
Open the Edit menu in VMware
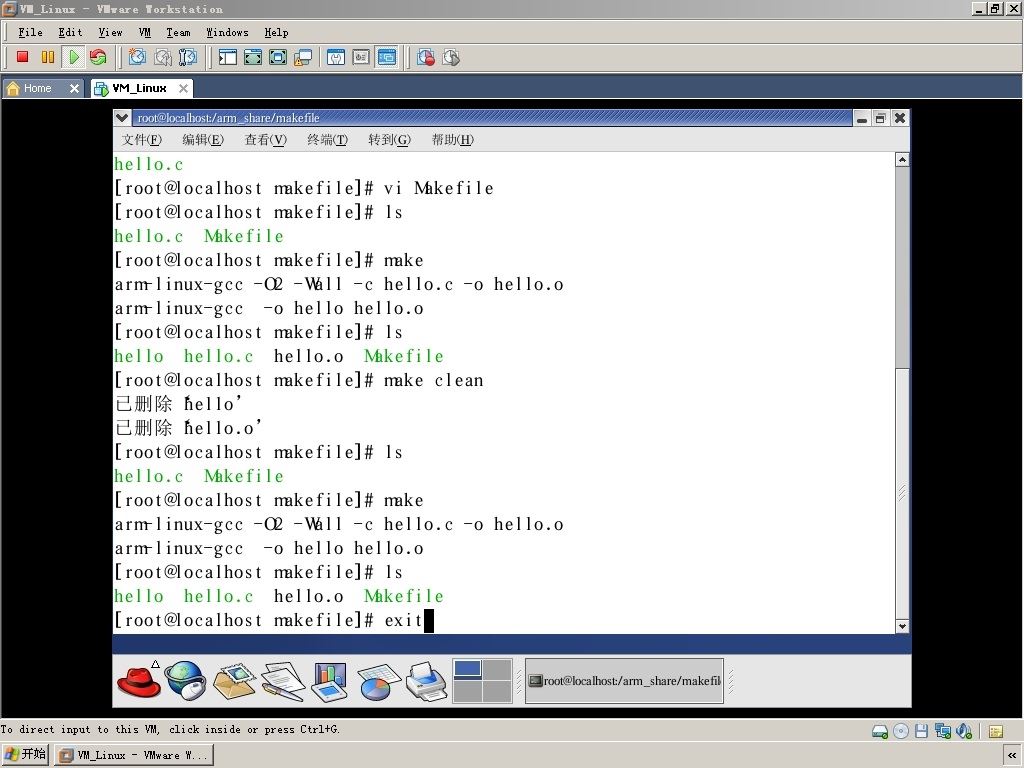coord(70,32)
